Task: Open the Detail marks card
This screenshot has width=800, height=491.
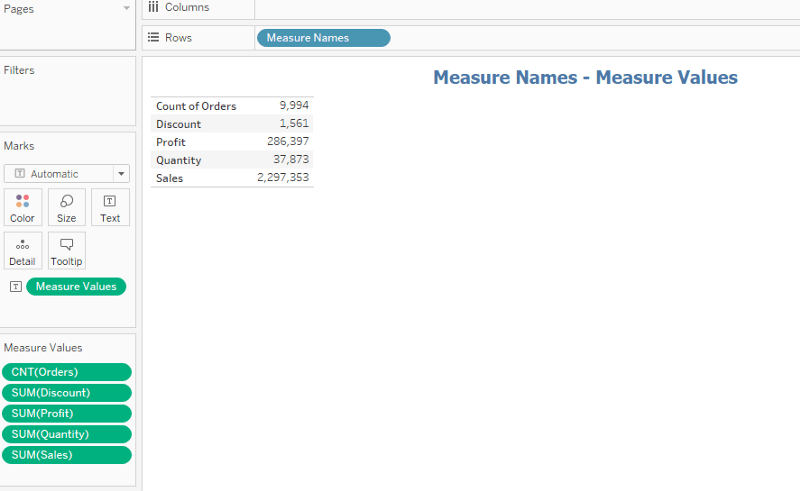Action: coord(22,250)
